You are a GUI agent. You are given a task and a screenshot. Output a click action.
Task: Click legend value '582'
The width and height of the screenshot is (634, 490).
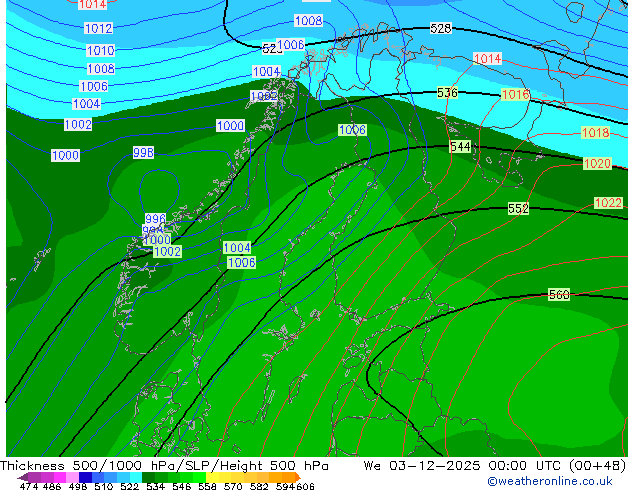(x=259, y=486)
